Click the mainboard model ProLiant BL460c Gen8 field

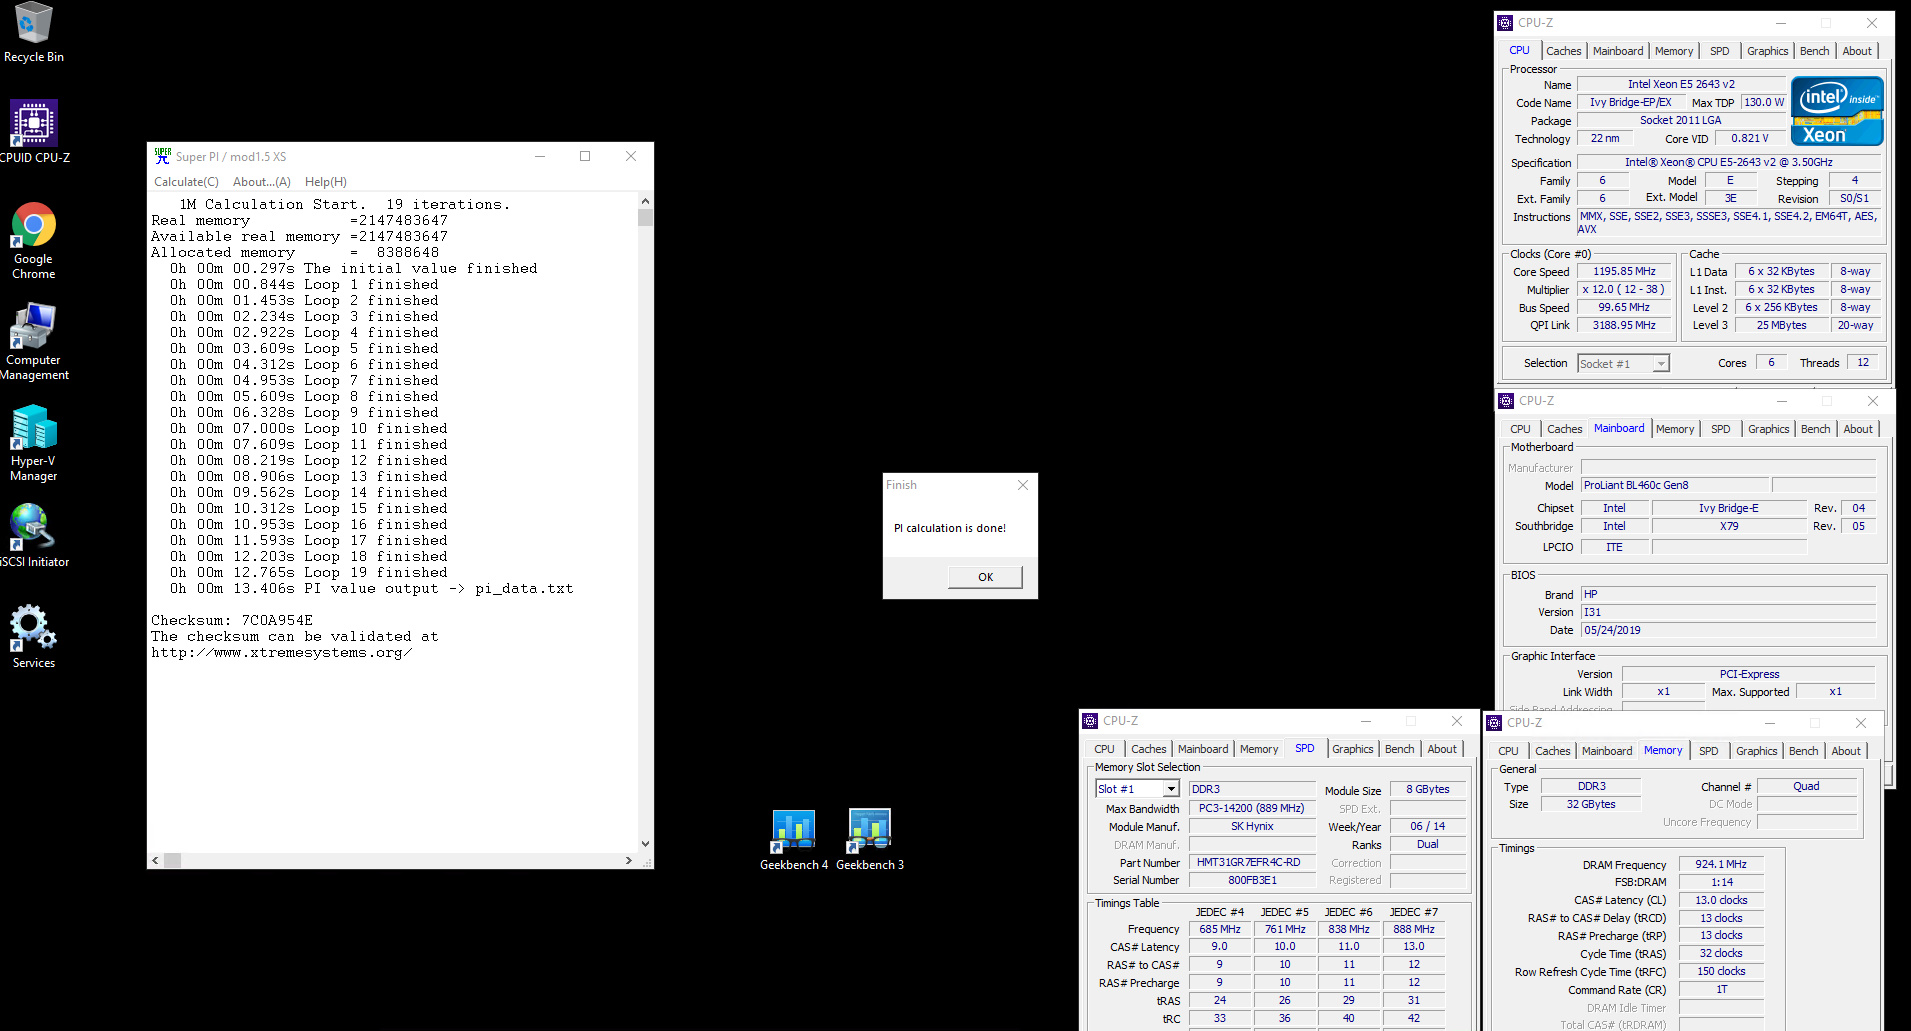tap(1675, 486)
